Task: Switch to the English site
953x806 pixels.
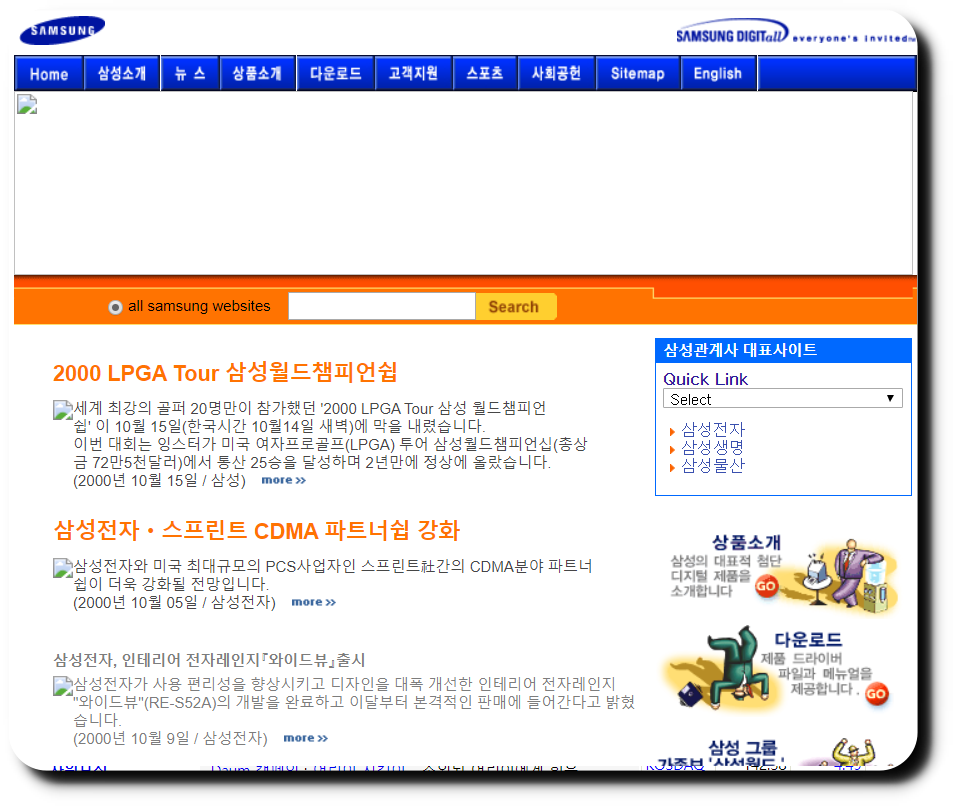Action: pyautogui.click(x=718, y=74)
